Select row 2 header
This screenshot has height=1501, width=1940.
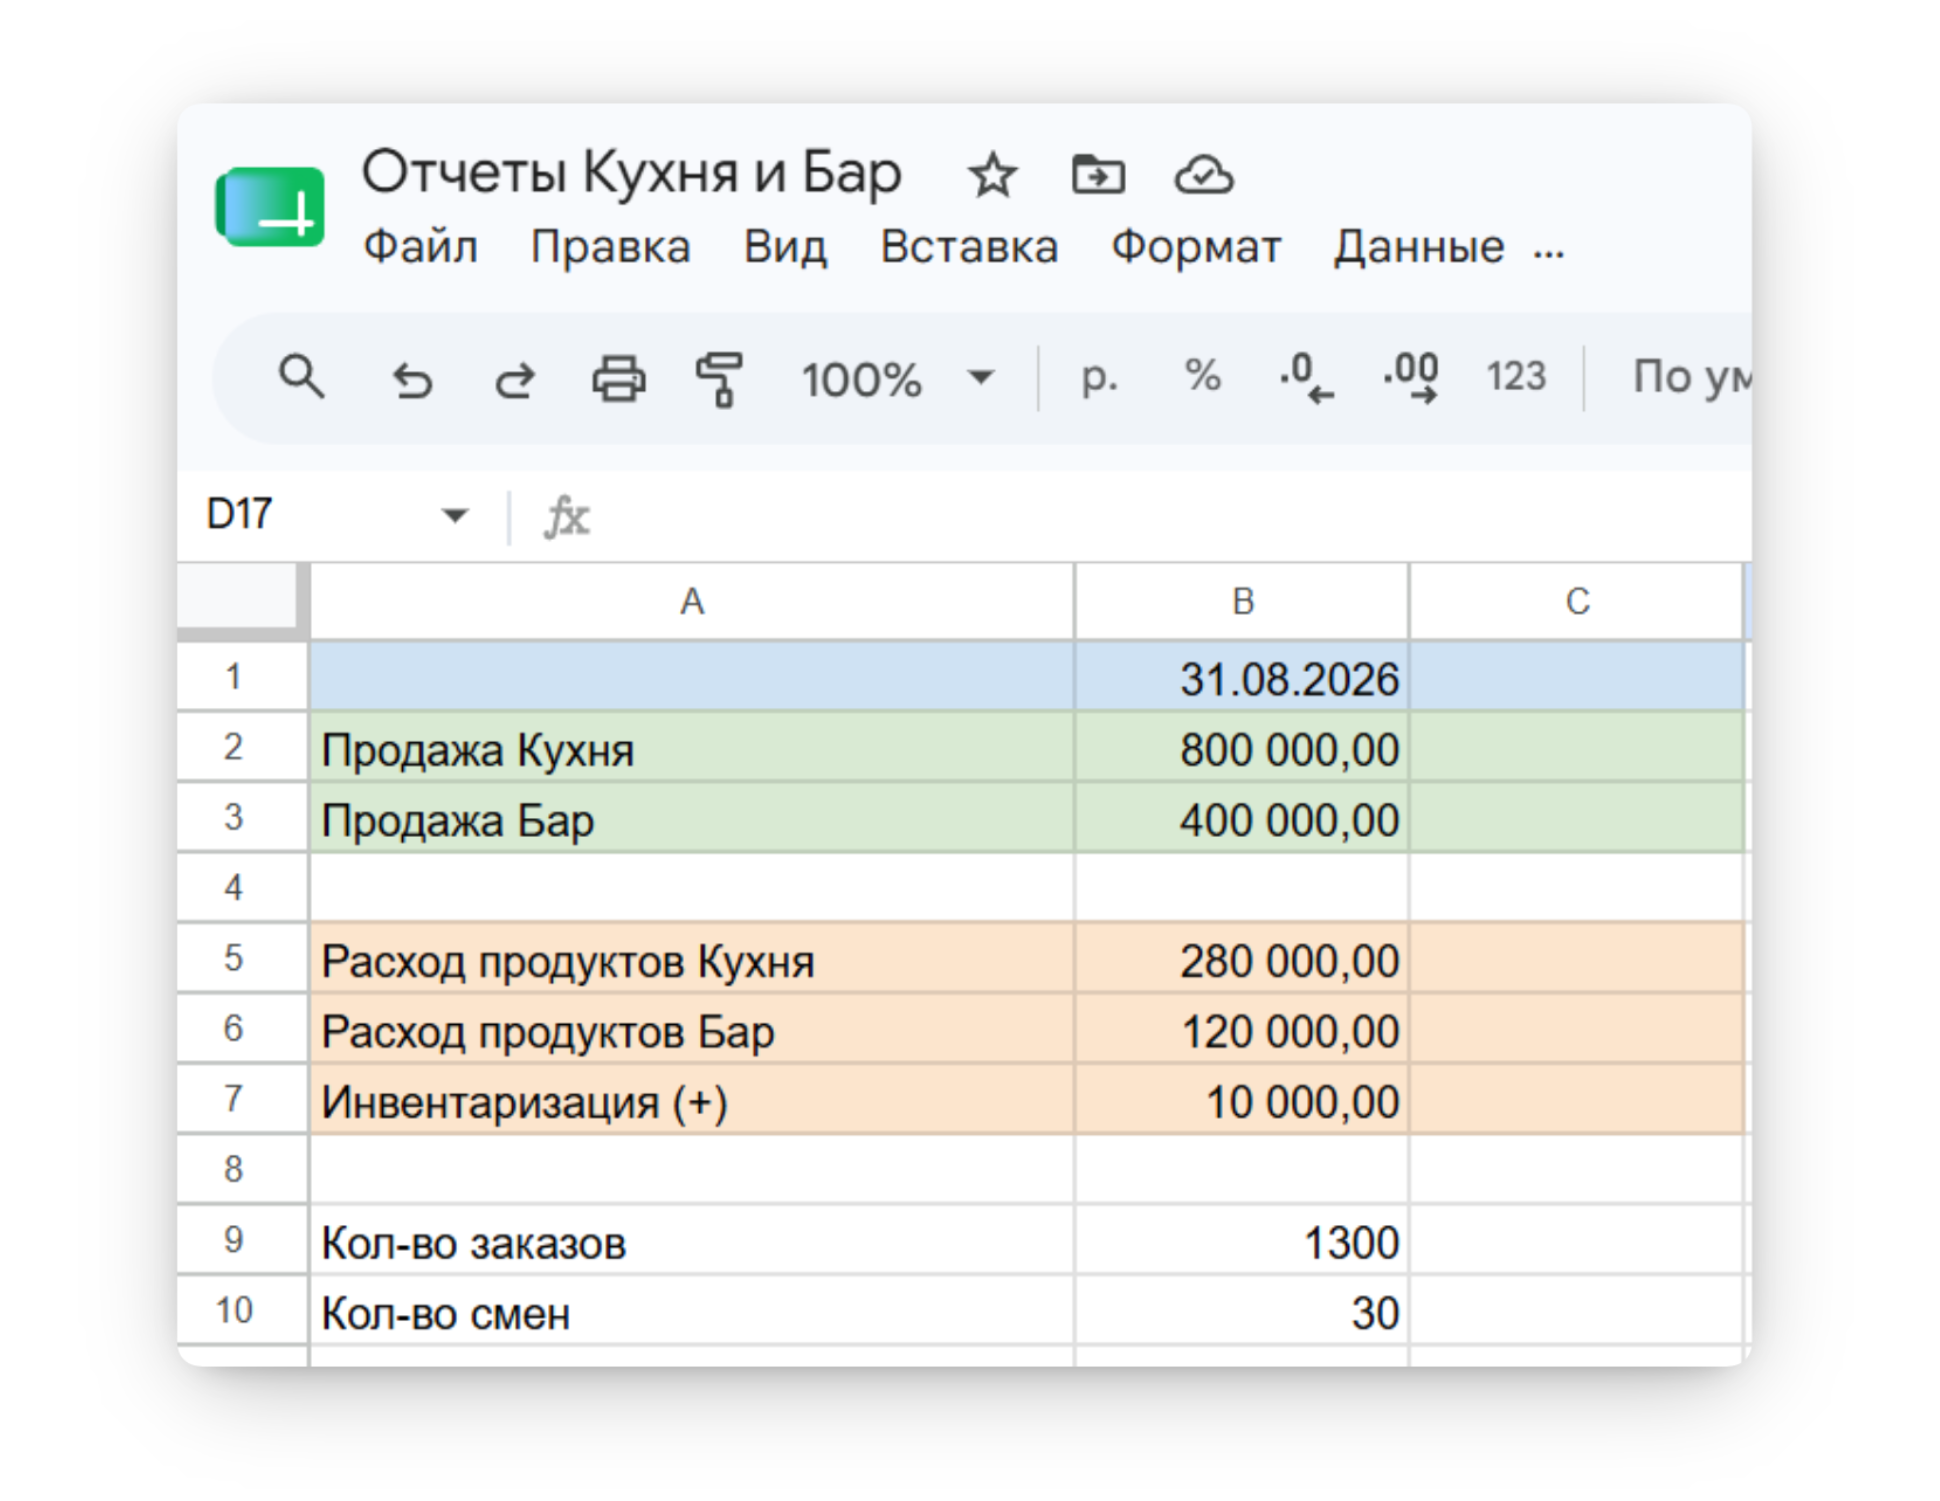242,747
